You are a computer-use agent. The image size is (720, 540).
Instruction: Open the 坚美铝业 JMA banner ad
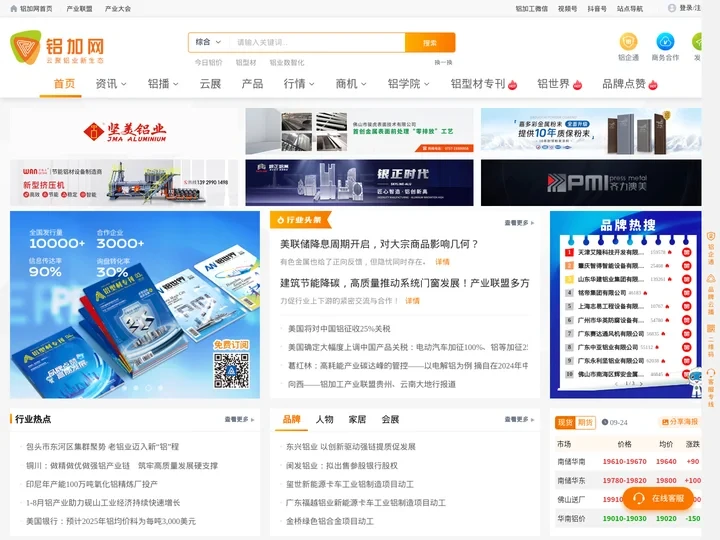coord(124,131)
